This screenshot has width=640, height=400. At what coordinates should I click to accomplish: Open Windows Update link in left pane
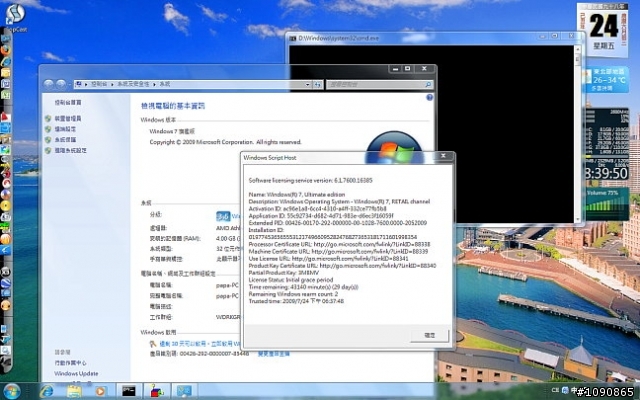tap(76, 373)
